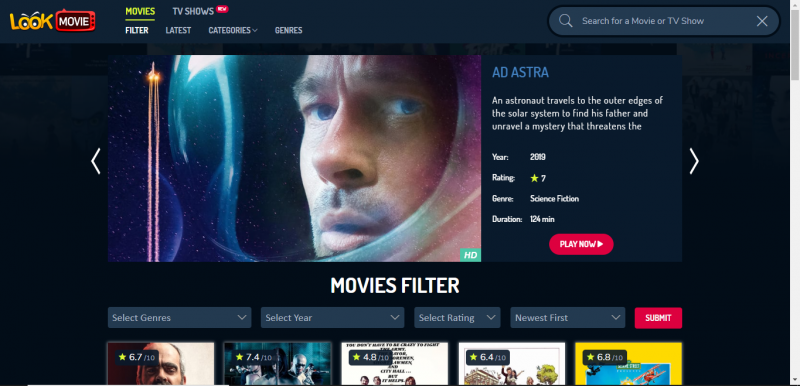The width and height of the screenshot is (800, 386).
Task: Open the Select Genres dropdown
Action: 180,318
